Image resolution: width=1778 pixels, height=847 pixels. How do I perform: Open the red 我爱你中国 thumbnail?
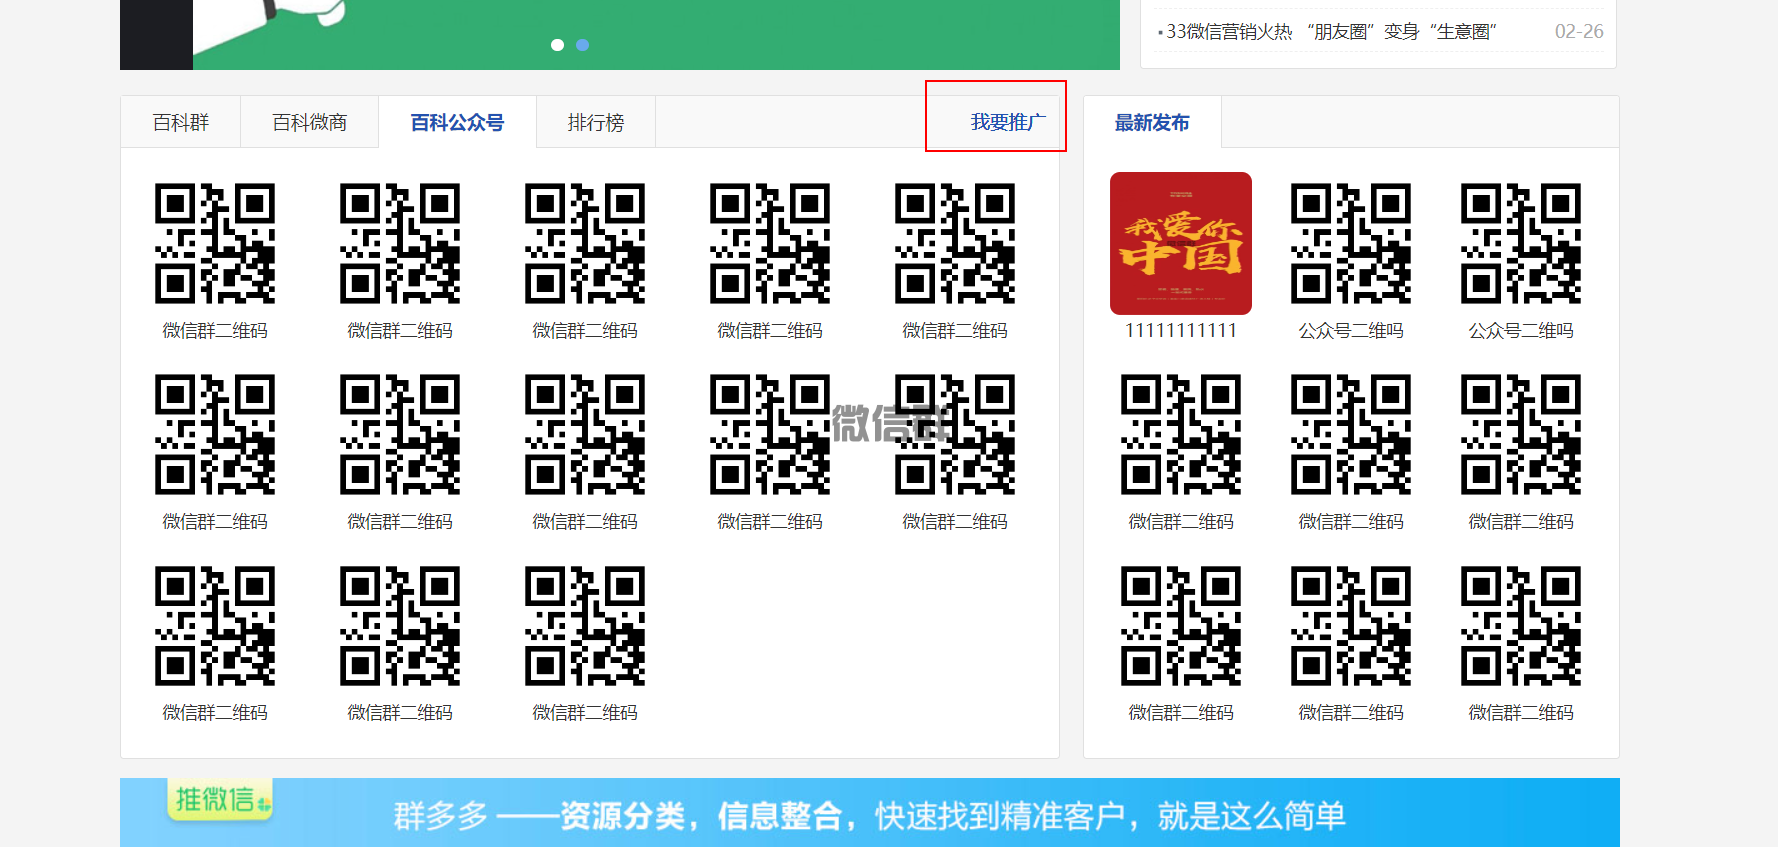tap(1180, 243)
